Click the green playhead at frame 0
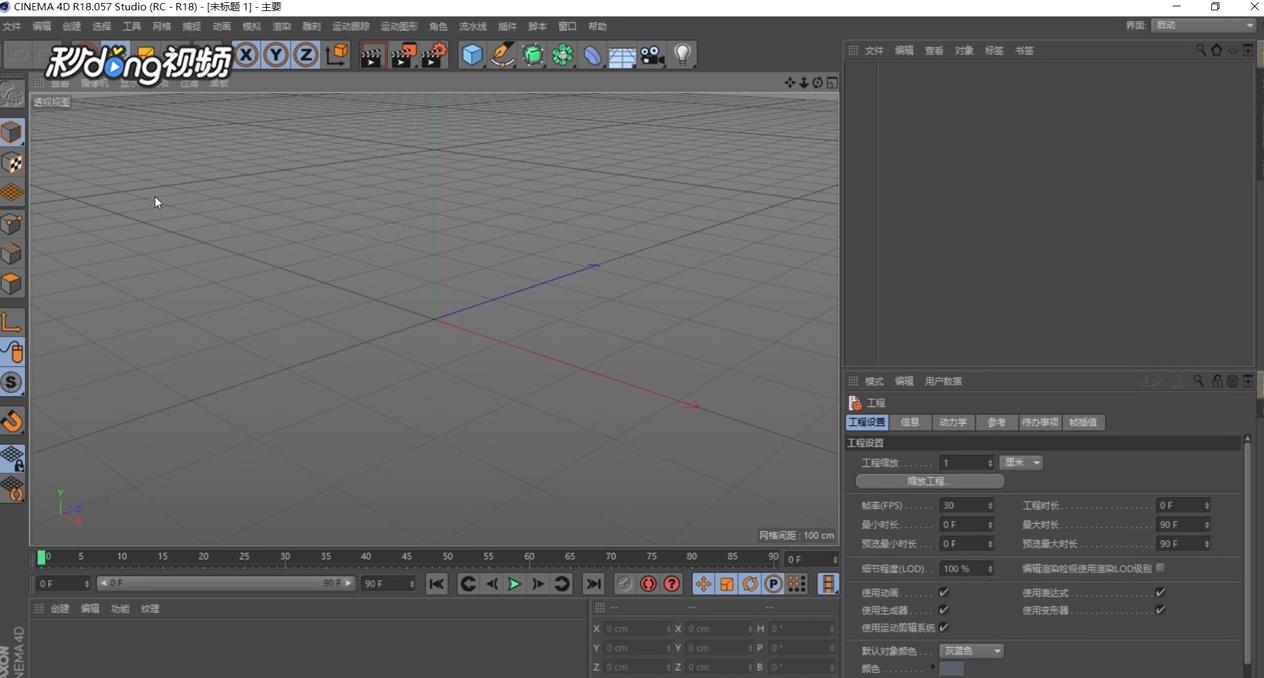Viewport: 1264px width, 678px height. point(42,557)
